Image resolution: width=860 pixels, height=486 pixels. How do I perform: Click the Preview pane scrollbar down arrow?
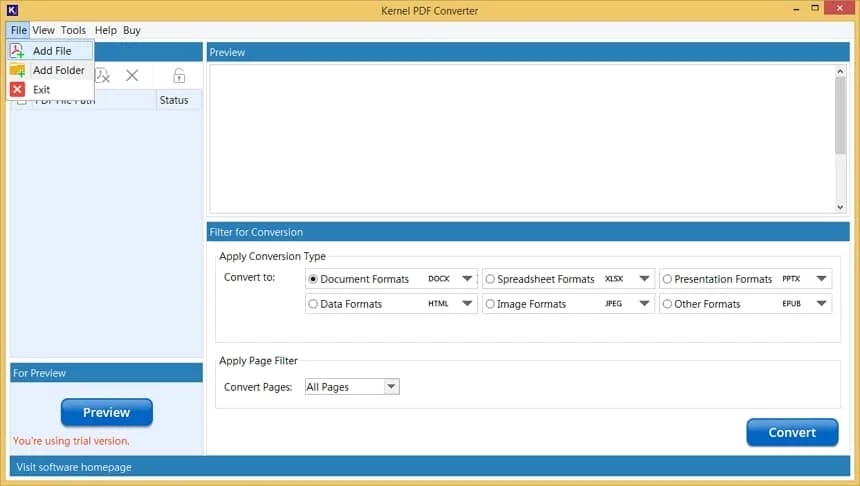click(840, 207)
